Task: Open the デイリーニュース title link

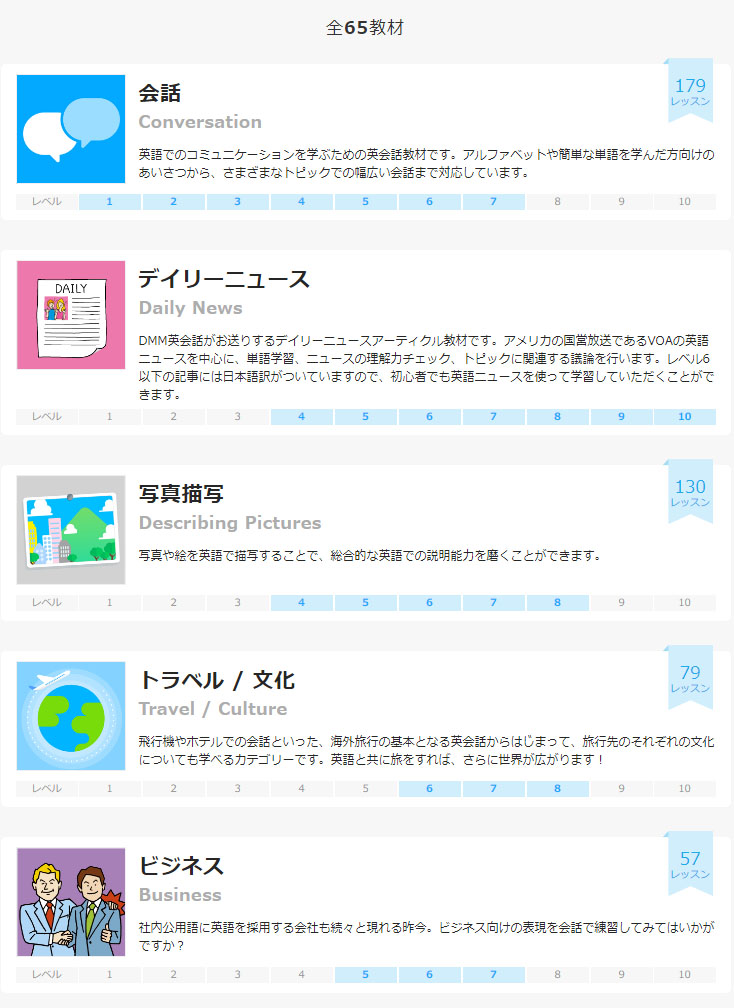Action: coord(224,279)
